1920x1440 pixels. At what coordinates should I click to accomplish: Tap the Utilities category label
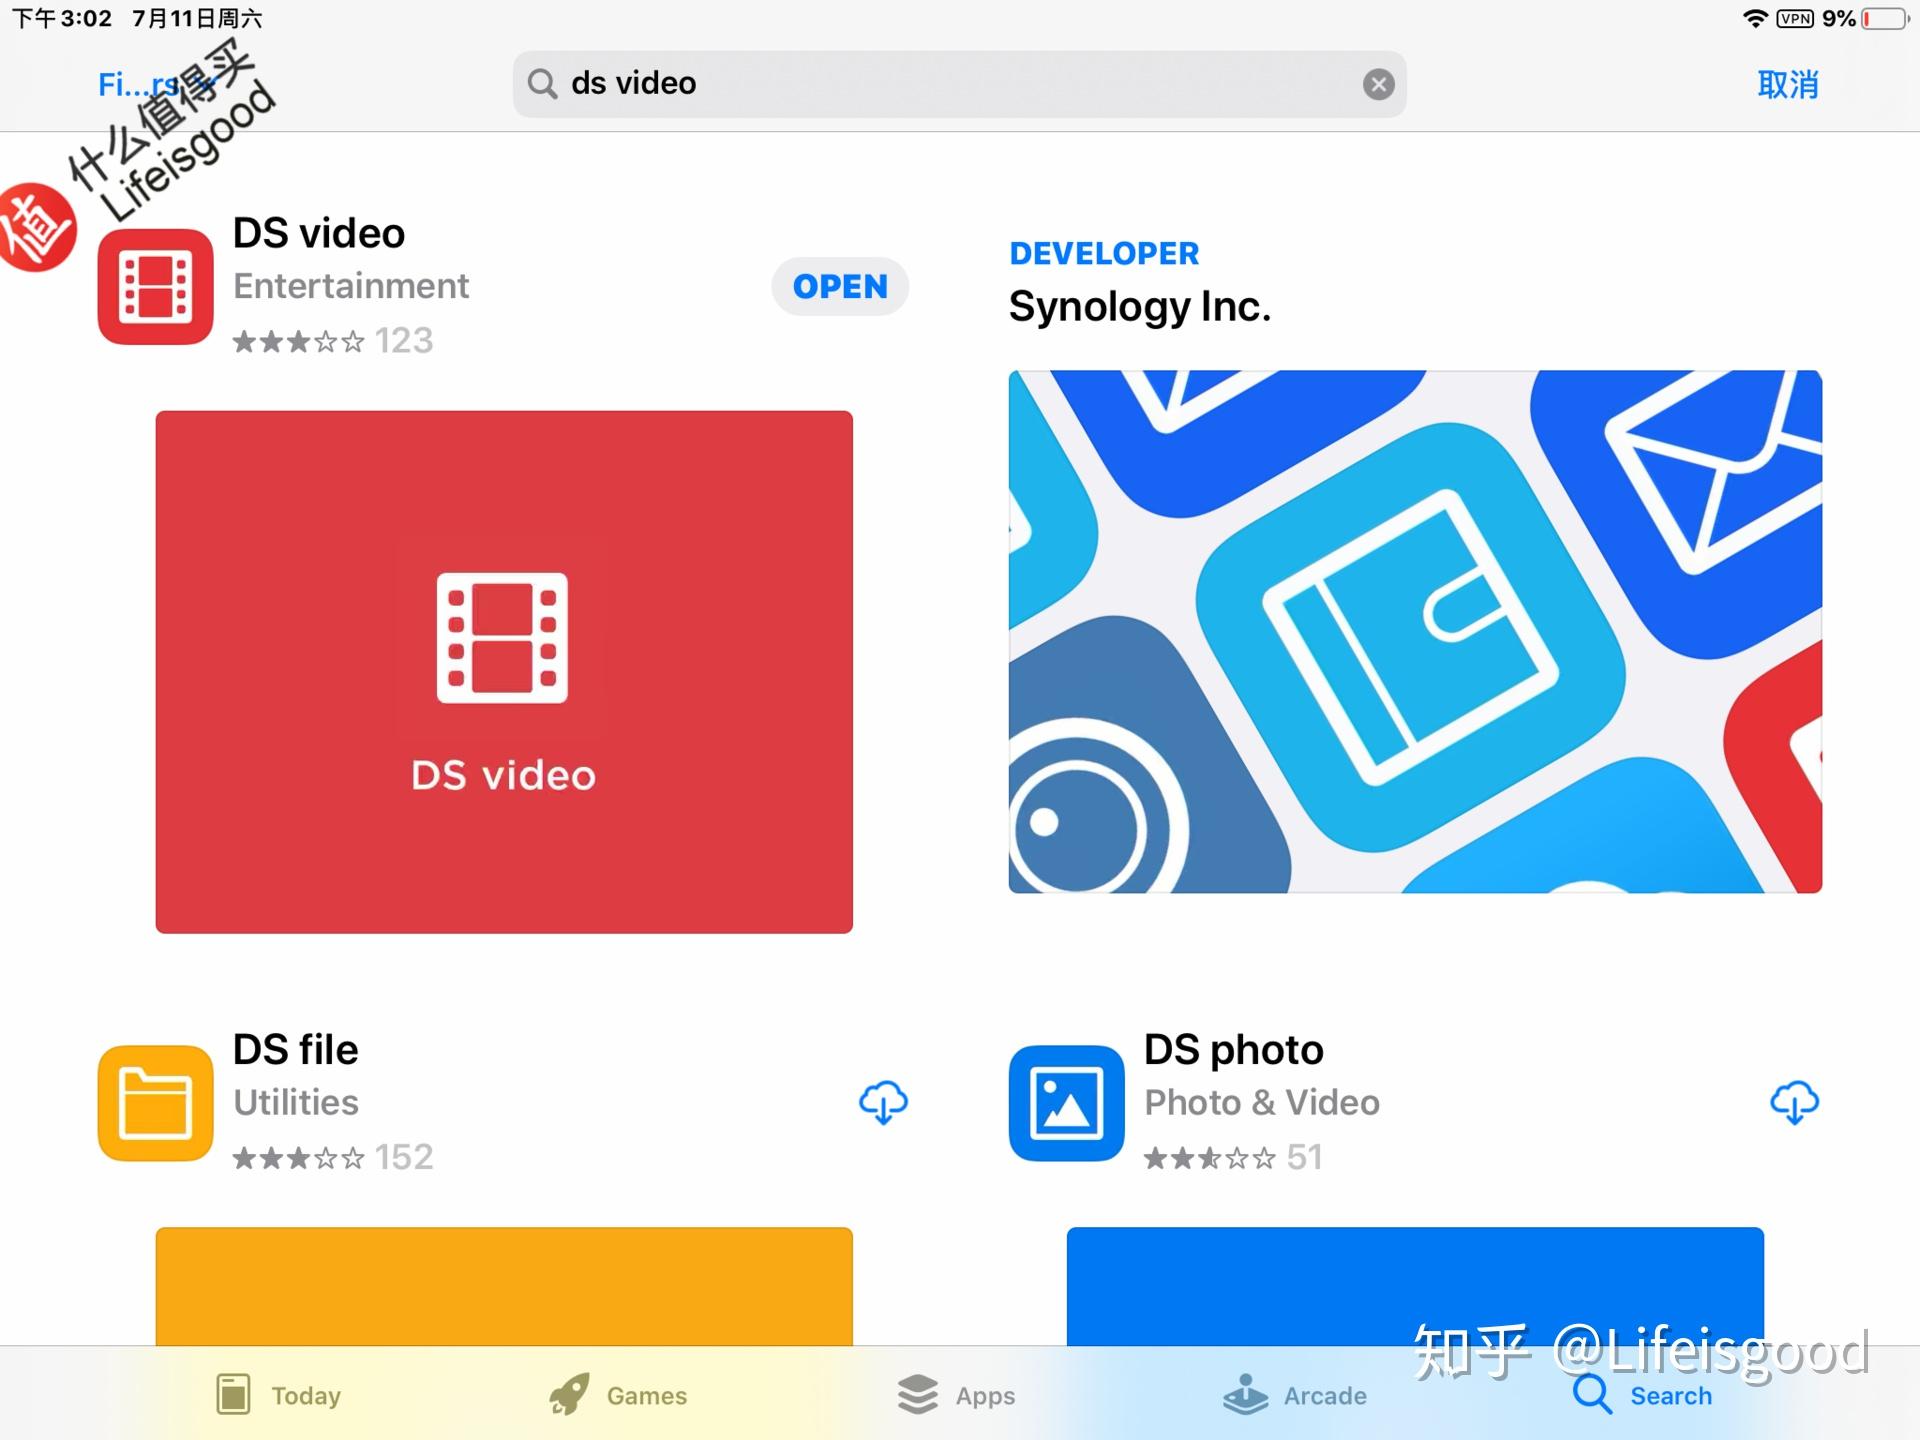(x=296, y=1102)
